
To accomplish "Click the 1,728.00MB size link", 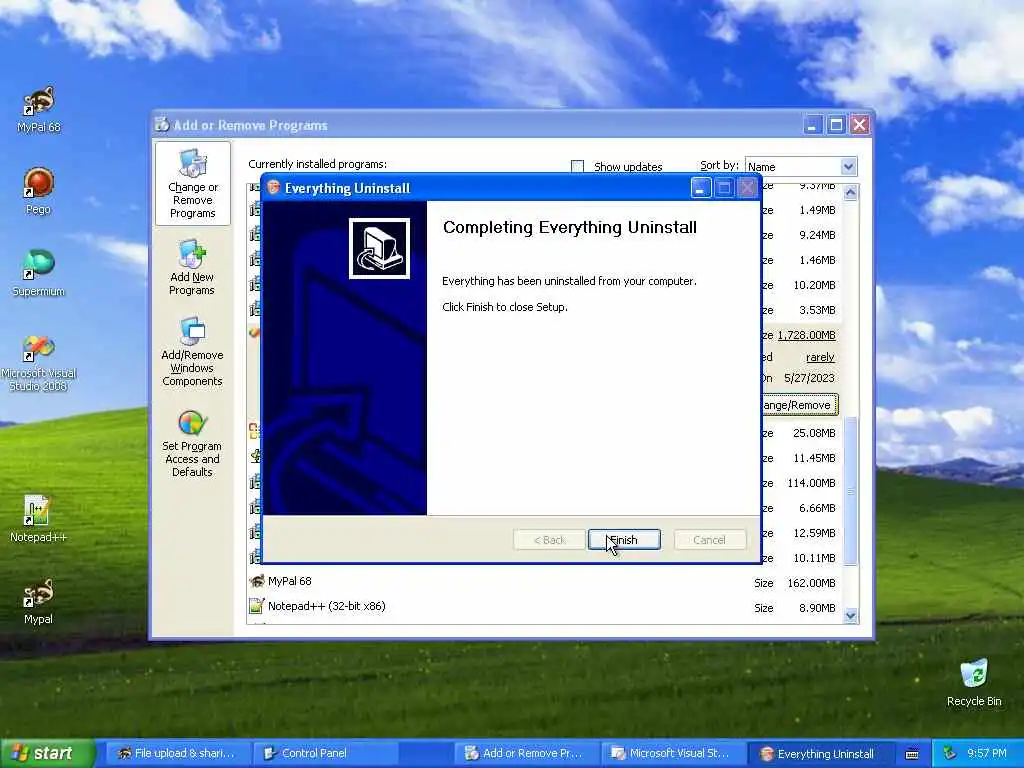I will point(807,335).
